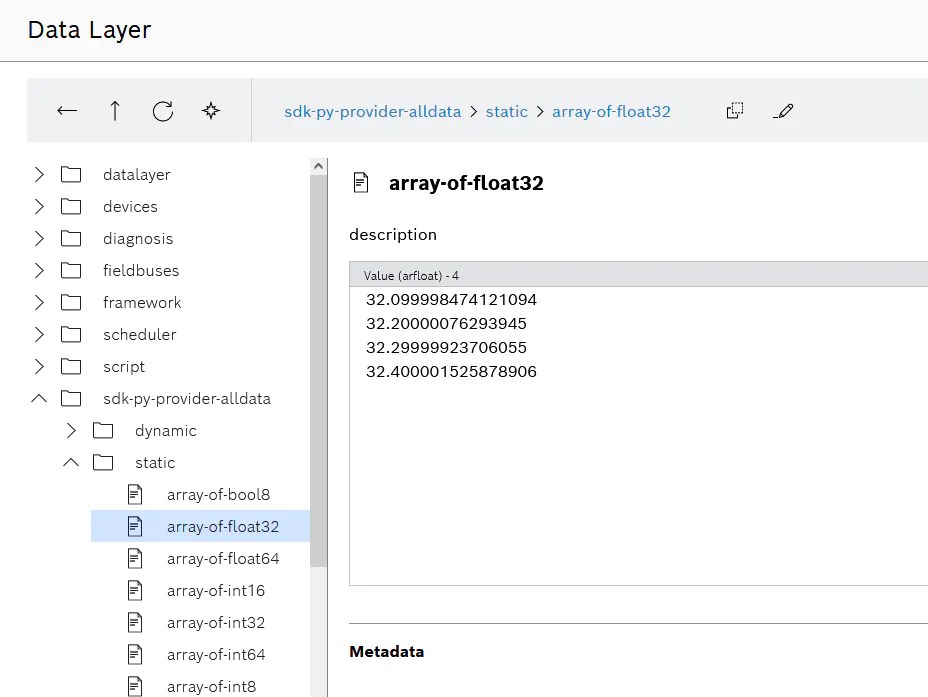The width and height of the screenshot is (928, 697).
Task: Expand the fieldbuses folder chevron
Action: (39, 270)
